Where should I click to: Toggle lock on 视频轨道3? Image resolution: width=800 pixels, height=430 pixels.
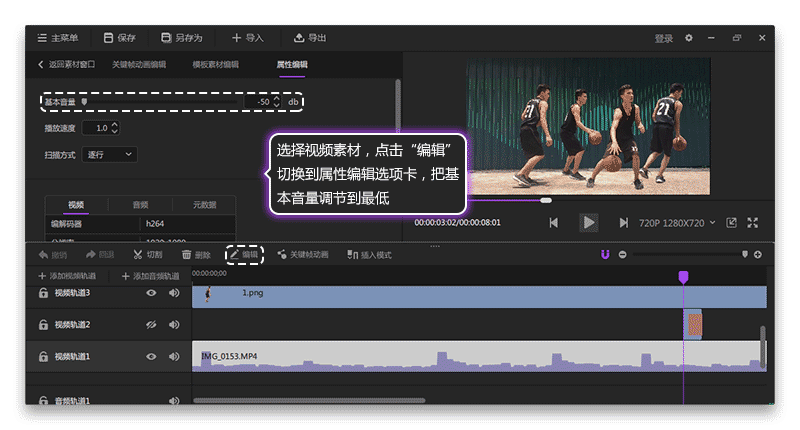(43, 293)
